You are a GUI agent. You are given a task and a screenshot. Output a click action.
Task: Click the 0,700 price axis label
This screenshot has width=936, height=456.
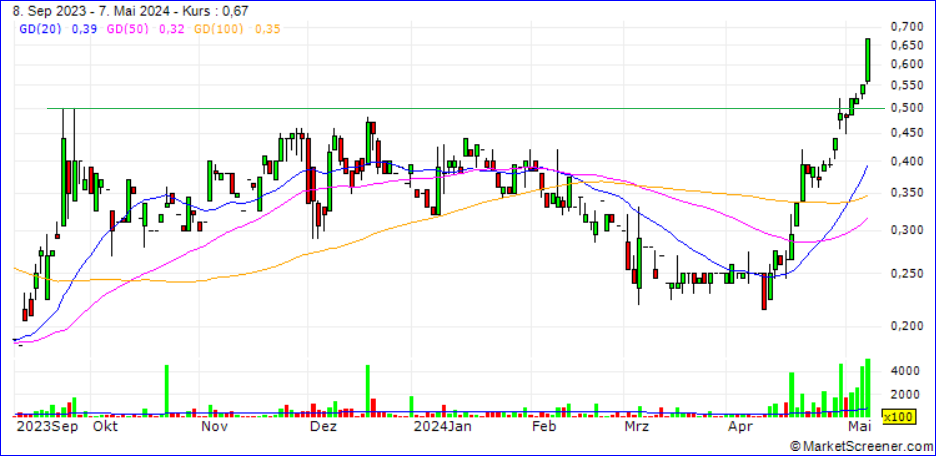(x=907, y=25)
